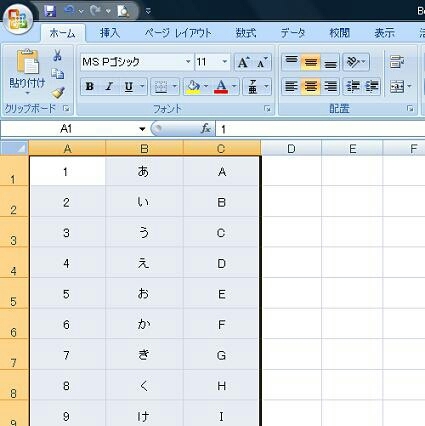Click the Copy icon in clipboard group
This screenshot has width=425, height=426.
[x=57, y=74]
